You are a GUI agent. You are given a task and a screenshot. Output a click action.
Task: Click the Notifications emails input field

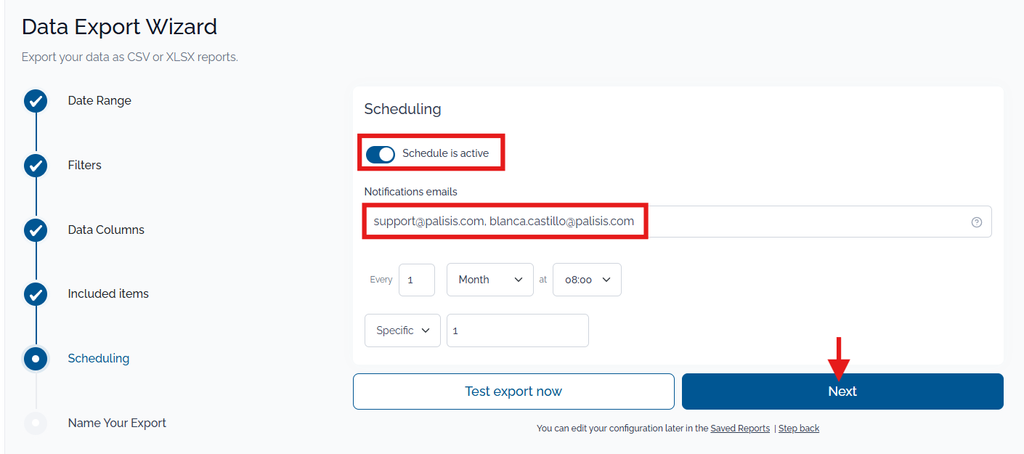coord(678,221)
